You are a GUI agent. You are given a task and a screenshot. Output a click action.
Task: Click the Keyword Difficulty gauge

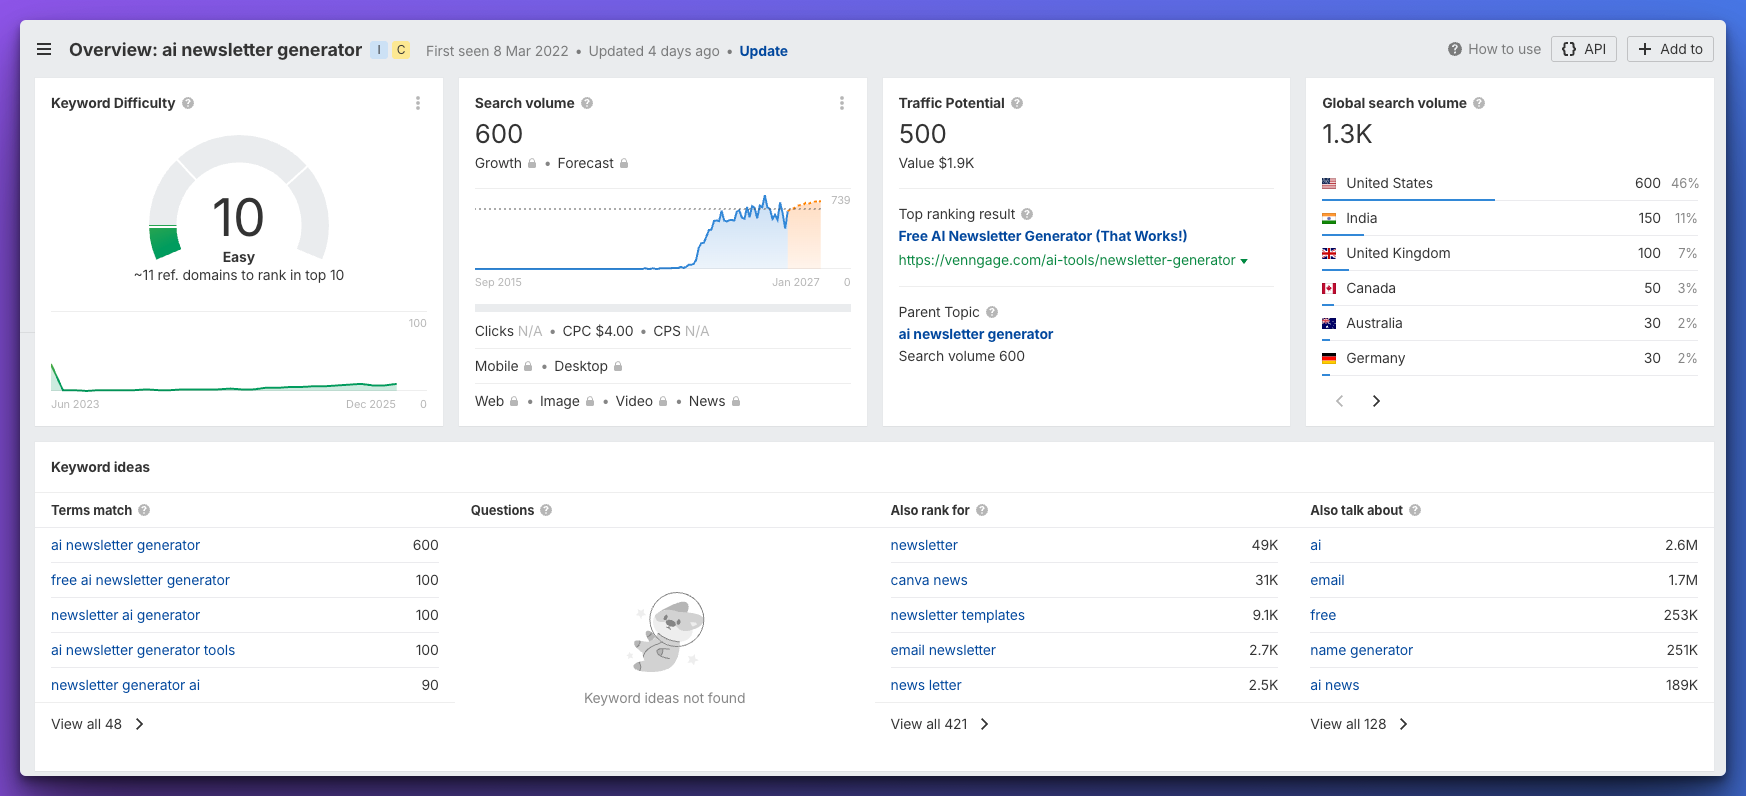point(239,200)
